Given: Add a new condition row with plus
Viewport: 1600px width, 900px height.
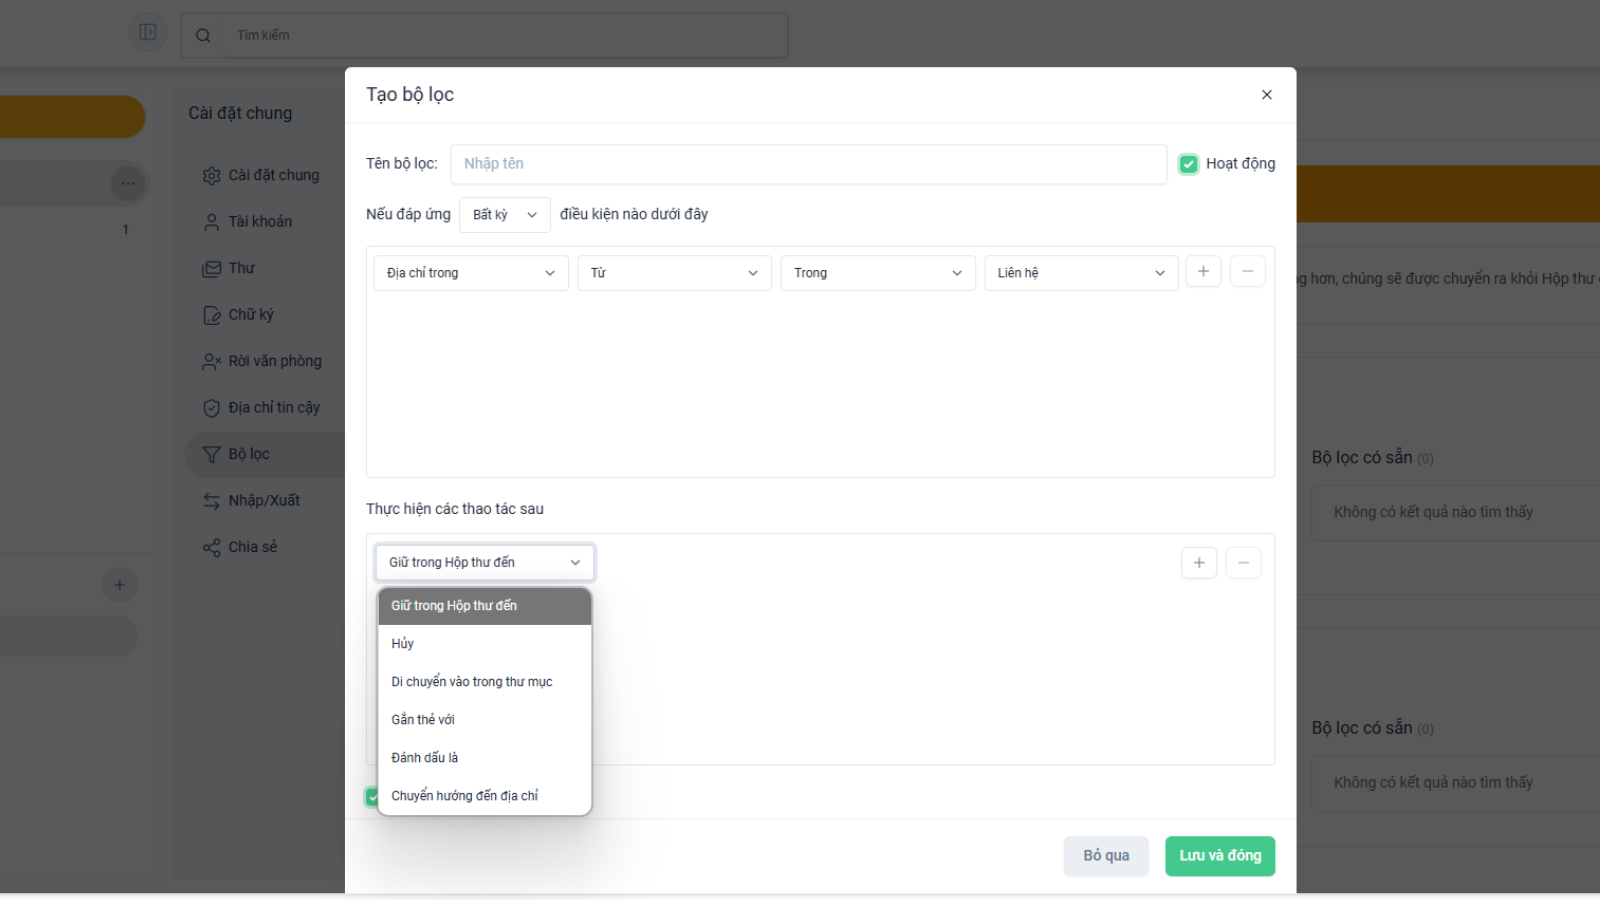Looking at the screenshot, I should (x=1203, y=272).
